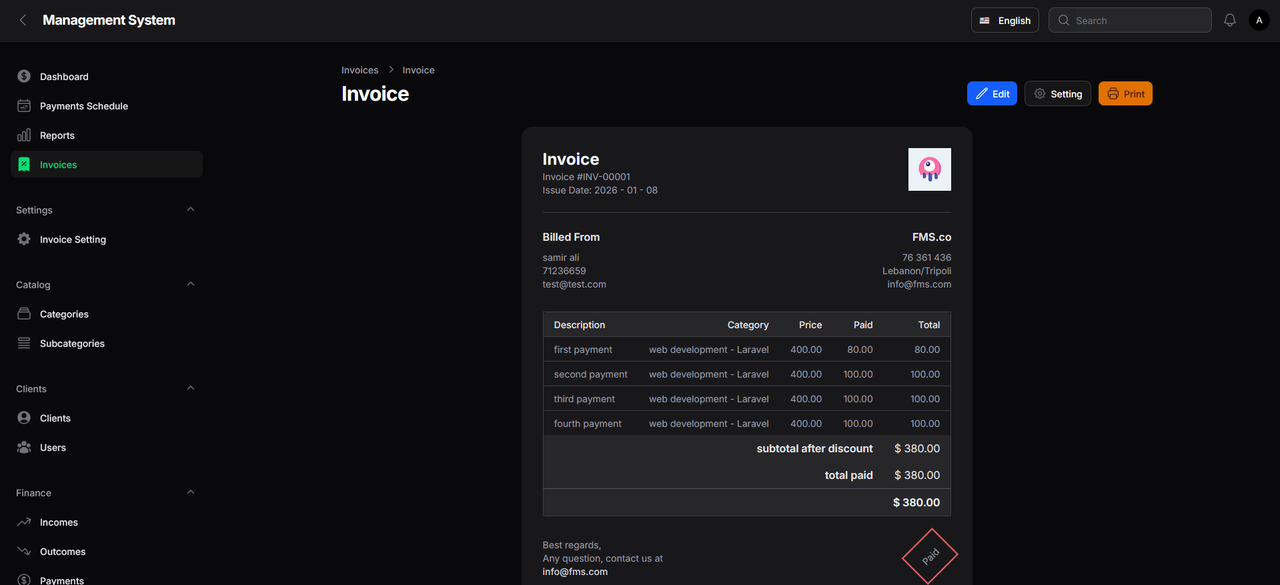The height and width of the screenshot is (585, 1280).
Task: Click the Users group icon
Action: tap(24, 447)
